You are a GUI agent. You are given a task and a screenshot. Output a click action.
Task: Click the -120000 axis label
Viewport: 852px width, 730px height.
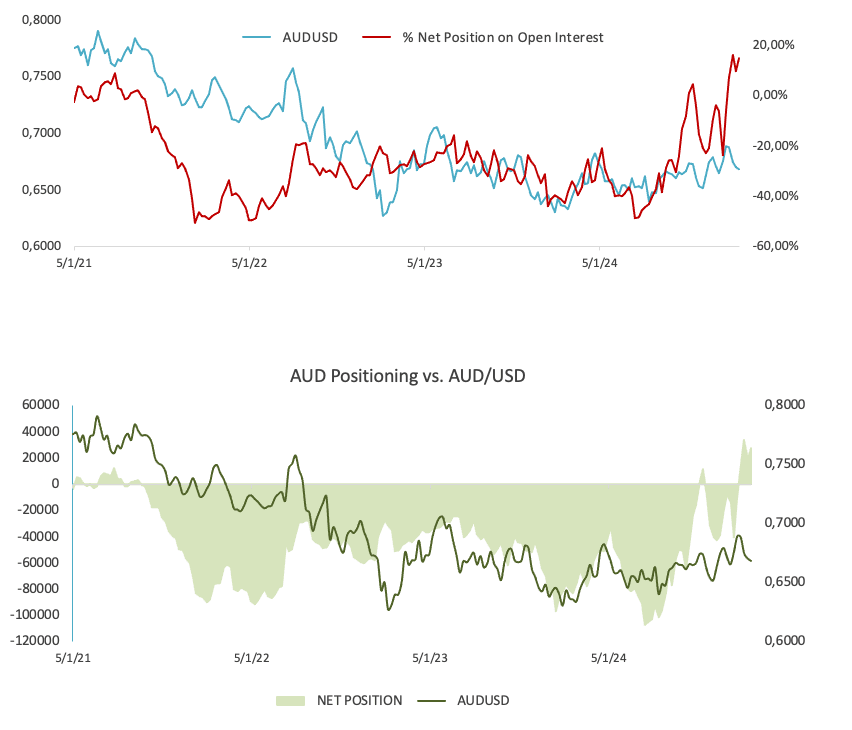click(35, 640)
